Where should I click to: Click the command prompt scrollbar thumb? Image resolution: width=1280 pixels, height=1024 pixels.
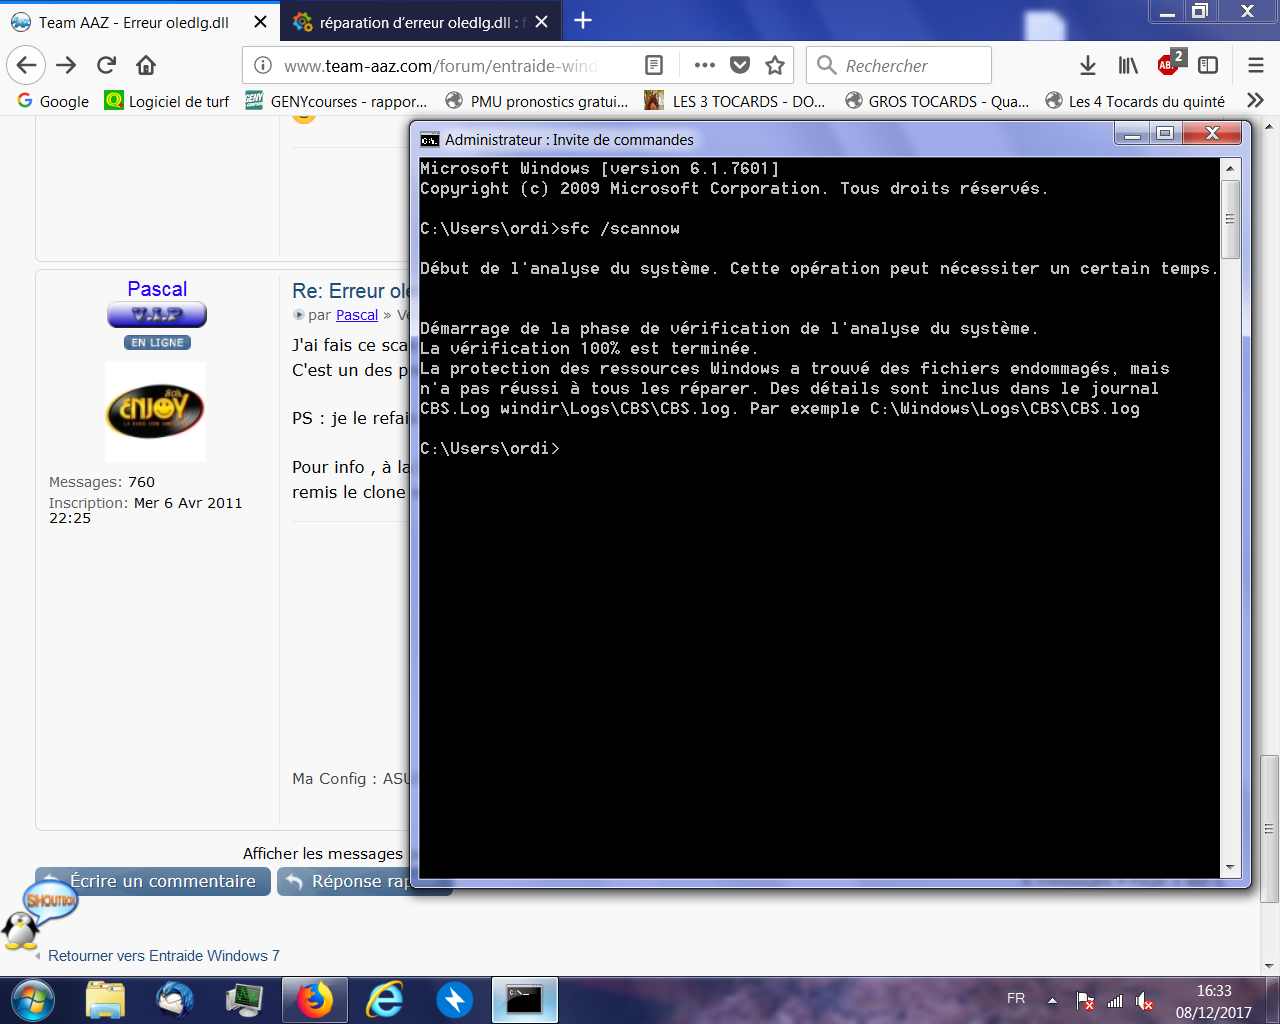click(1230, 220)
